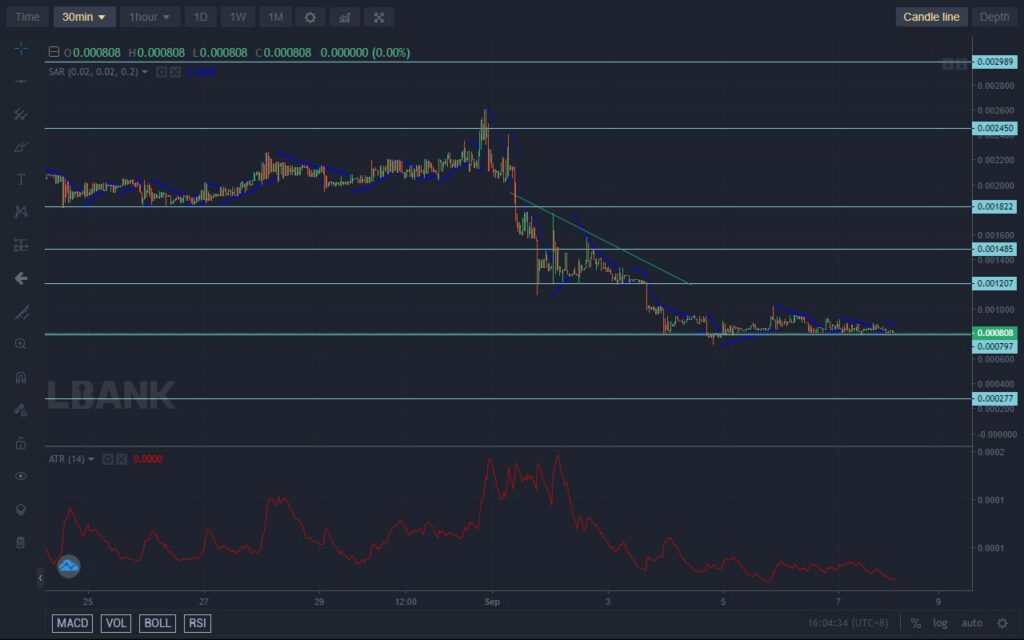Select the 1M interval
This screenshot has width=1024, height=640.
tap(276, 17)
